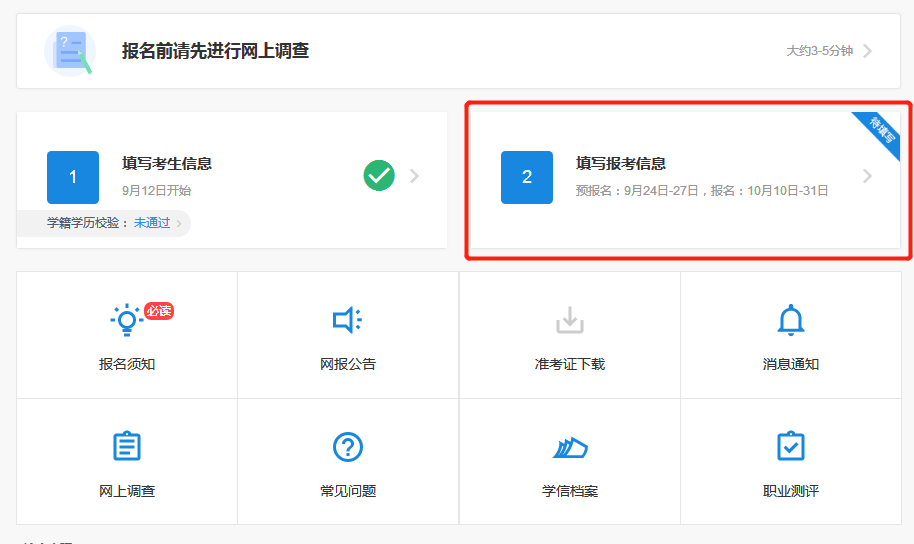Click the 必读 red badge
This screenshot has height=544, width=914.
pos(159,311)
